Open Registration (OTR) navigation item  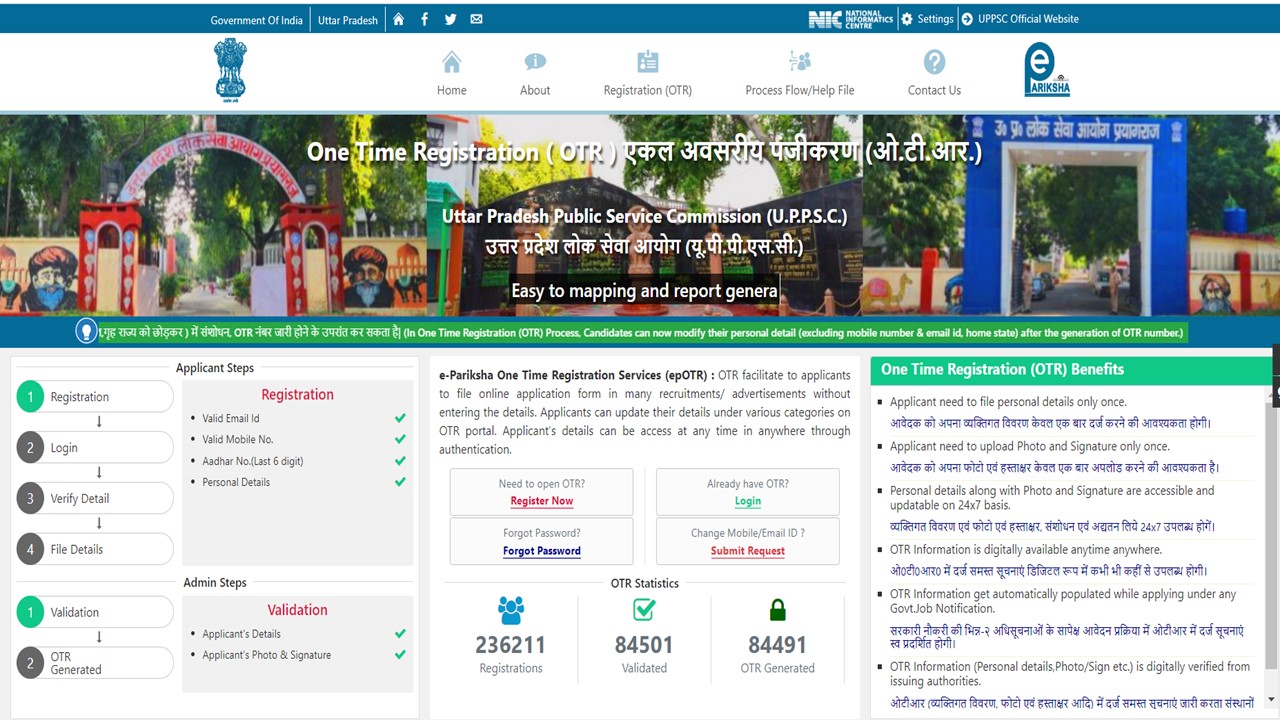648,75
